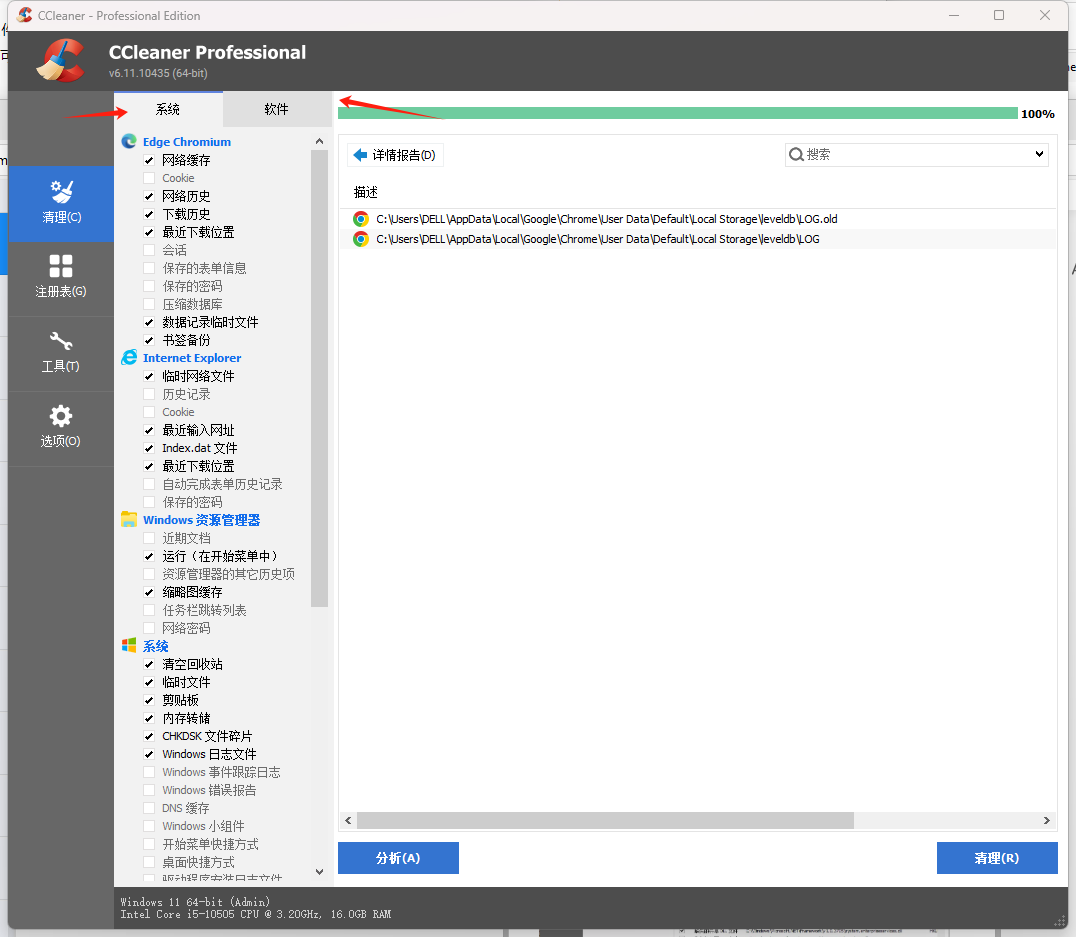Uncheck 缩略图缓存 under Windows 资源管理器
Image resolution: width=1076 pixels, height=937 pixels.
pyautogui.click(x=149, y=592)
